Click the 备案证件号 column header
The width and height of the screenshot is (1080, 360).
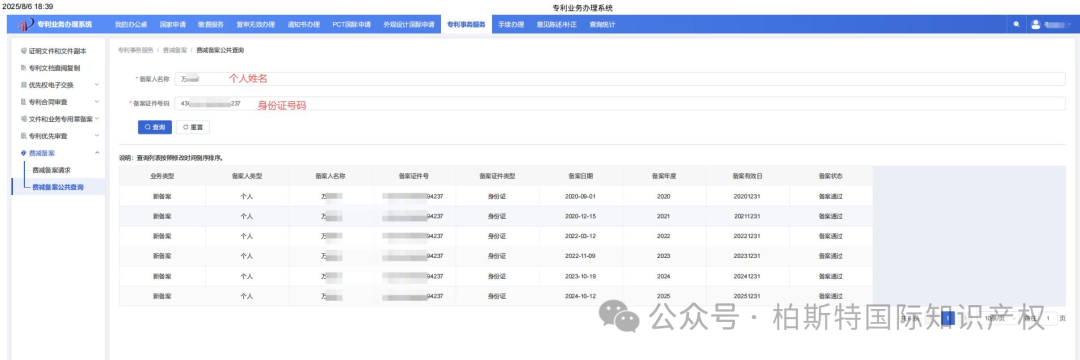pyautogui.click(x=414, y=176)
